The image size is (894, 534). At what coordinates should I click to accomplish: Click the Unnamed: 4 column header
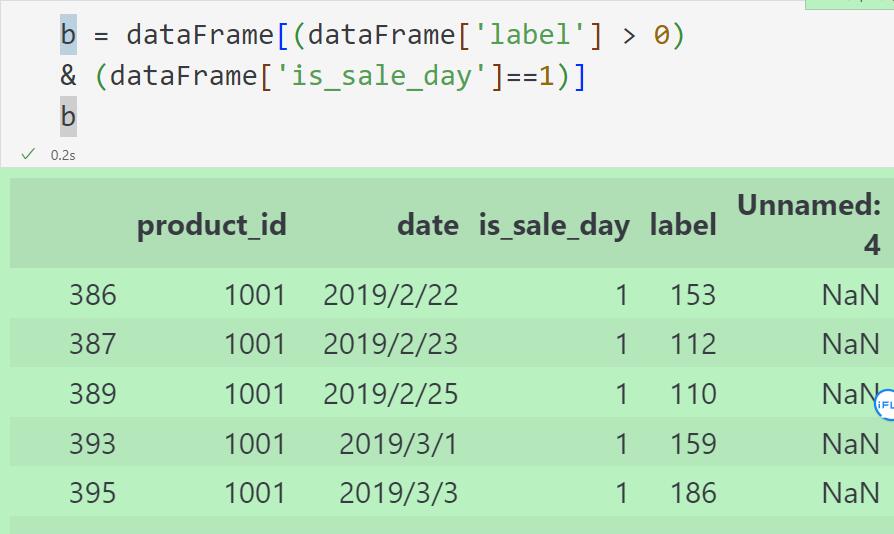tap(809, 224)
